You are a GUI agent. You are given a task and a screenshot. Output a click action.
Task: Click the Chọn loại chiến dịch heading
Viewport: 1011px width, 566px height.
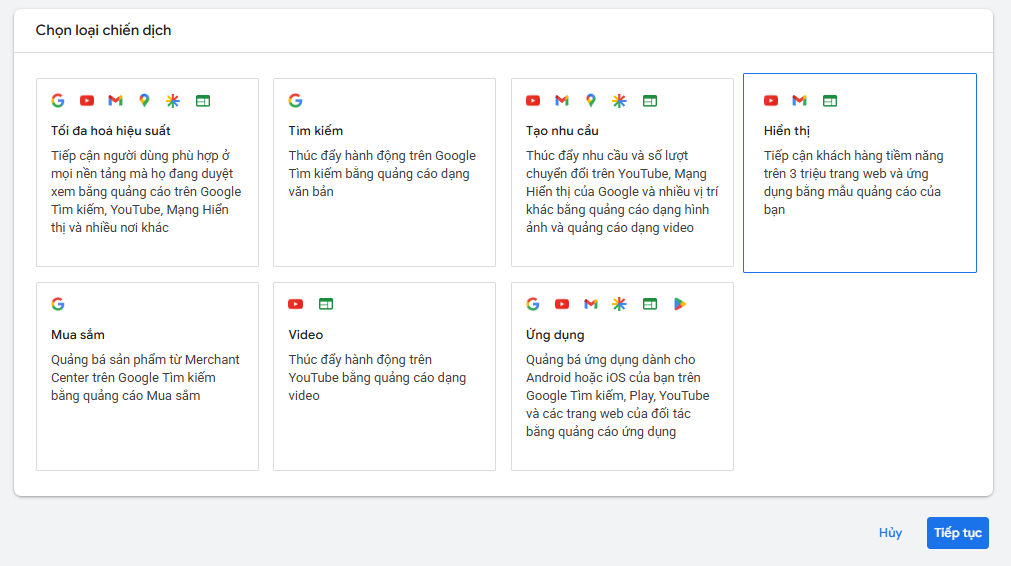pyautogui.click(x=103, y=30)
